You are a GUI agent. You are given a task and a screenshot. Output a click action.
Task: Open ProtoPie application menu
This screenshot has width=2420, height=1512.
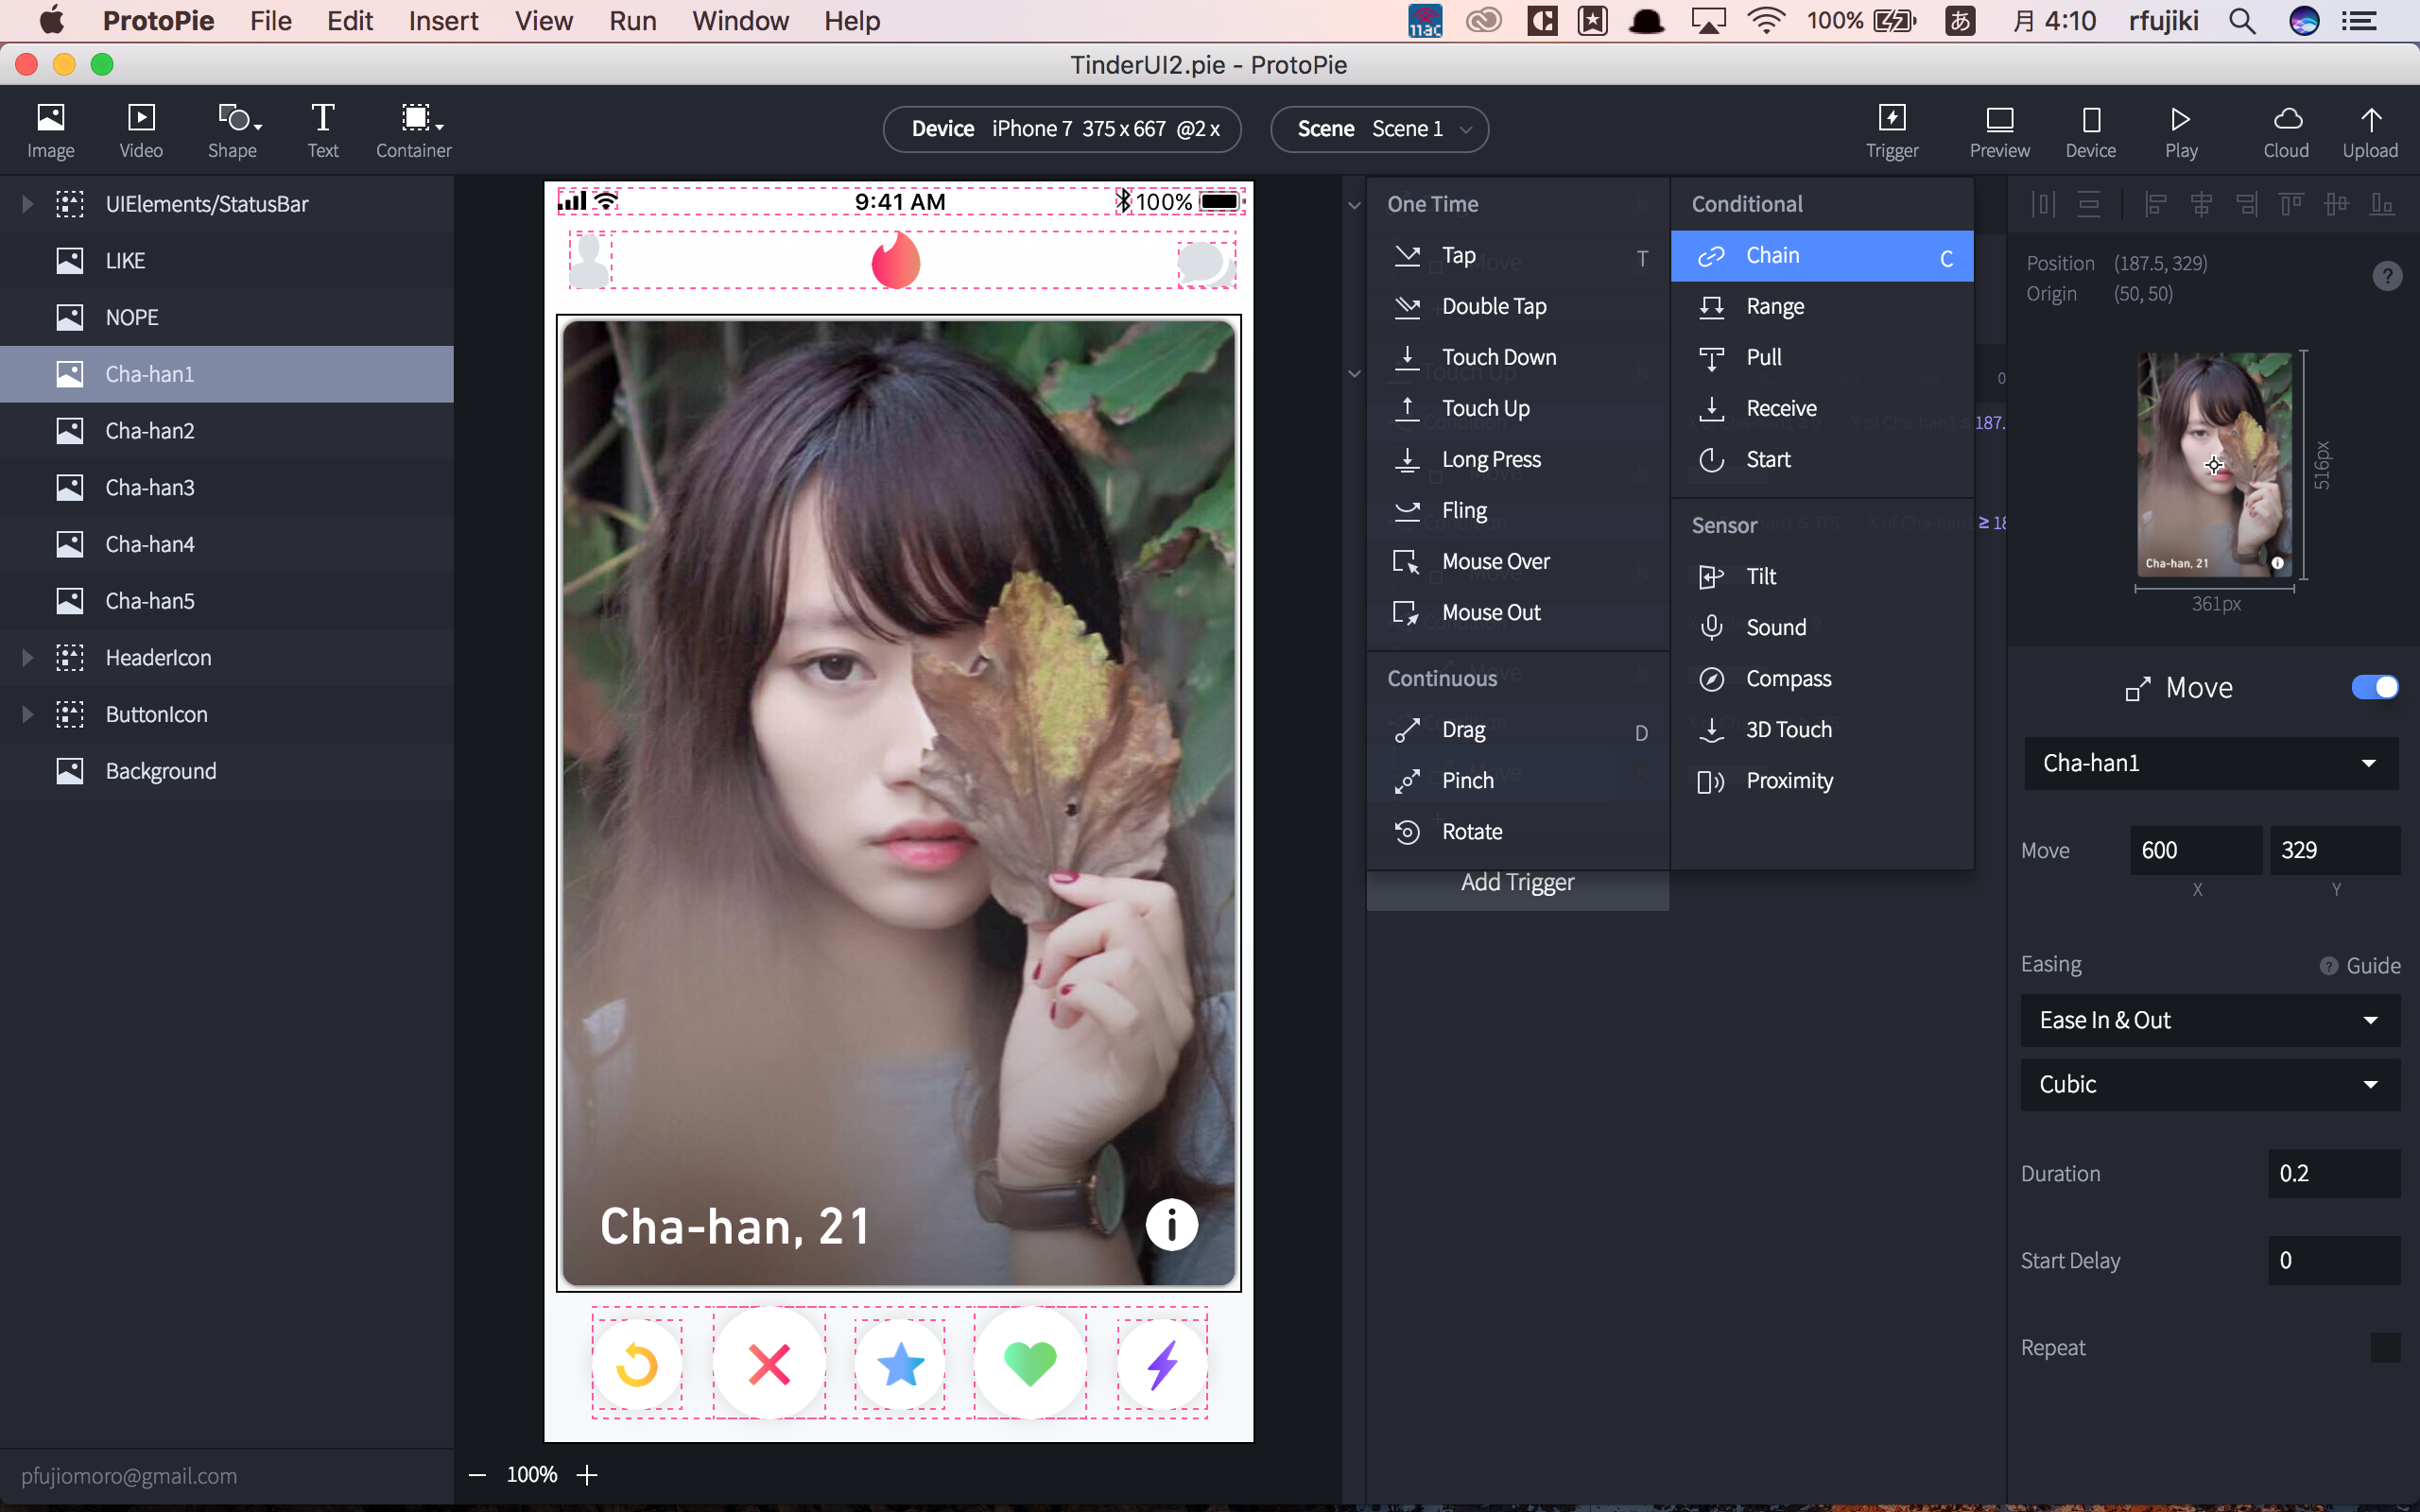(161, 19)
